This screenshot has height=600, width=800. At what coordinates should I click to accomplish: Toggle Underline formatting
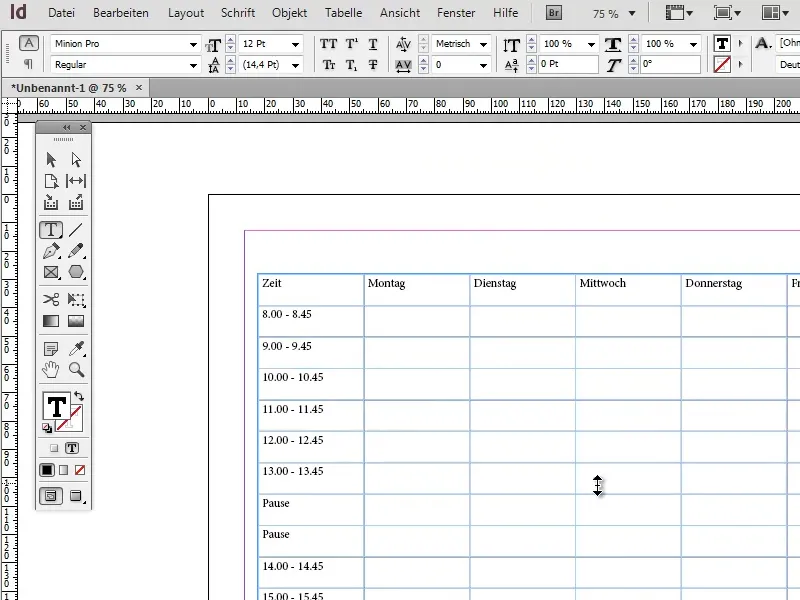pyautogui.click(x=373, y=44)
